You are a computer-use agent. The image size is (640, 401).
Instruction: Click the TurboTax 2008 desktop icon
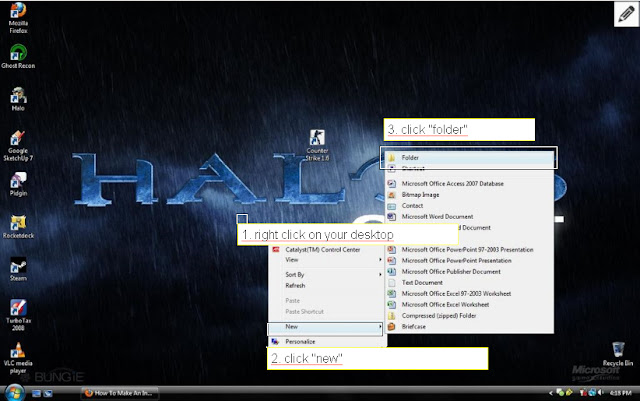tap(18, 315)
